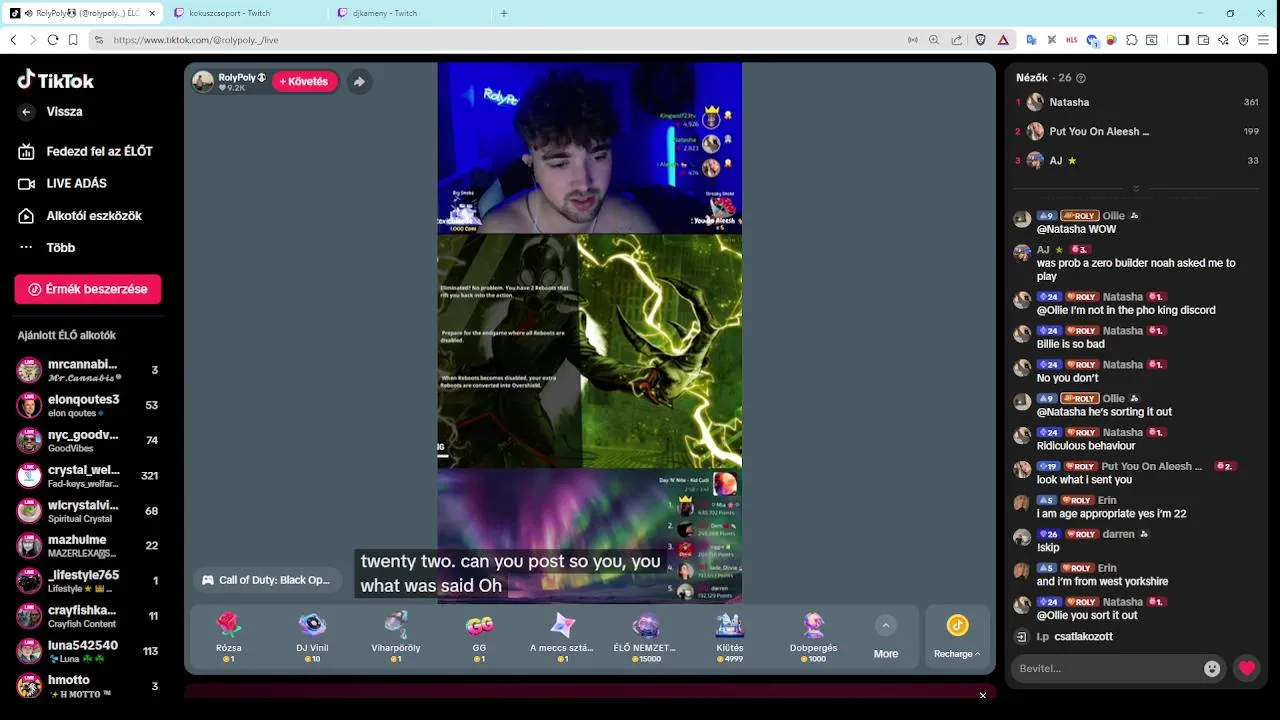1280x720 pixels.
Task: Go back with the Vissza arrow
Action: coord(27,112)
